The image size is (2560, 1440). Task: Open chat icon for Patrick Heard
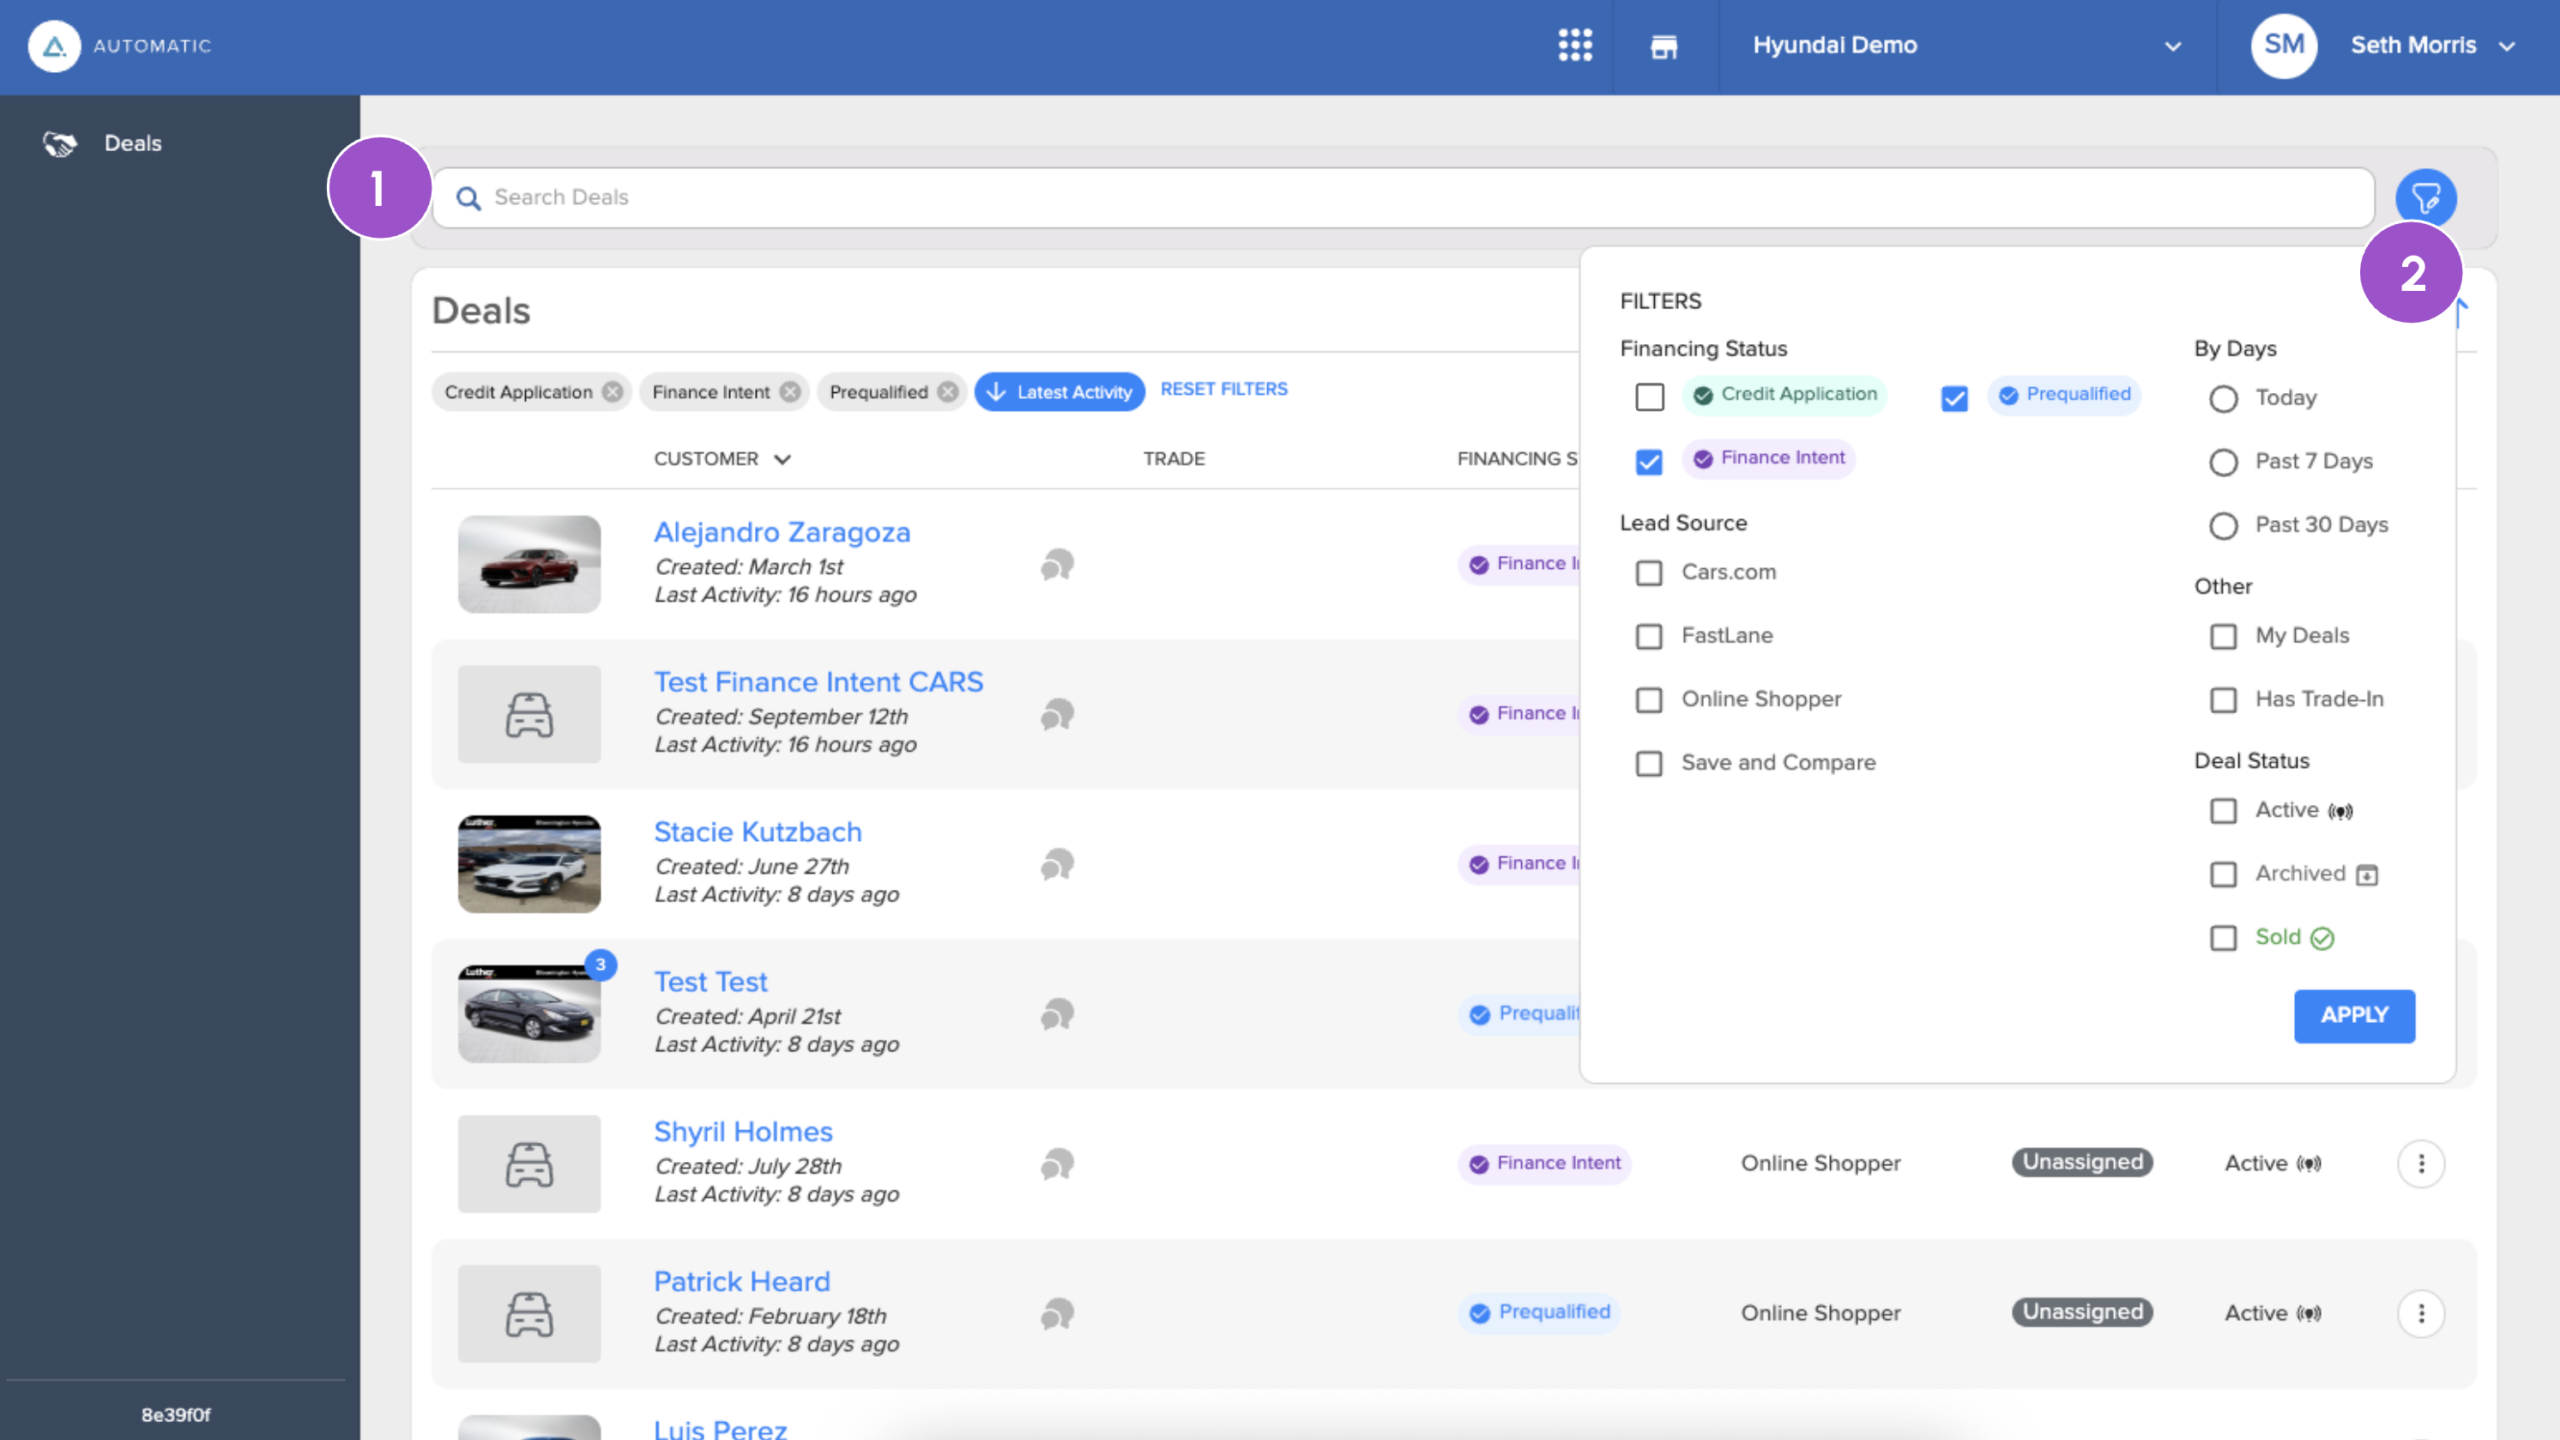(1057, 1314)
